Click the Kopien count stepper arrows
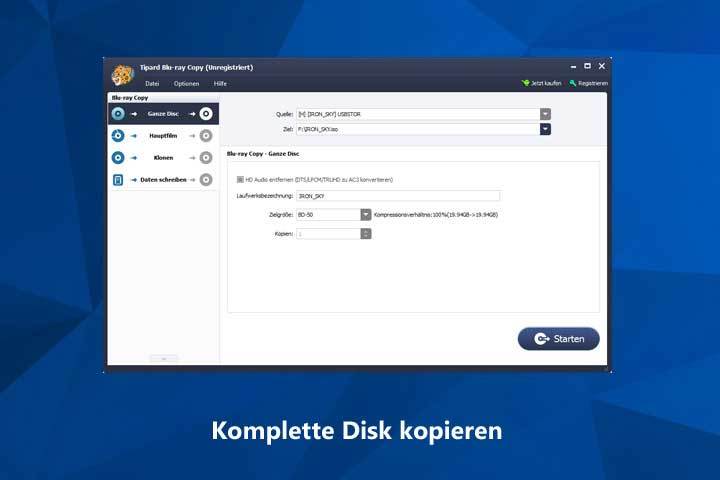Image resolution: width=720 pixels, height=480 pixels. (366, 233)
